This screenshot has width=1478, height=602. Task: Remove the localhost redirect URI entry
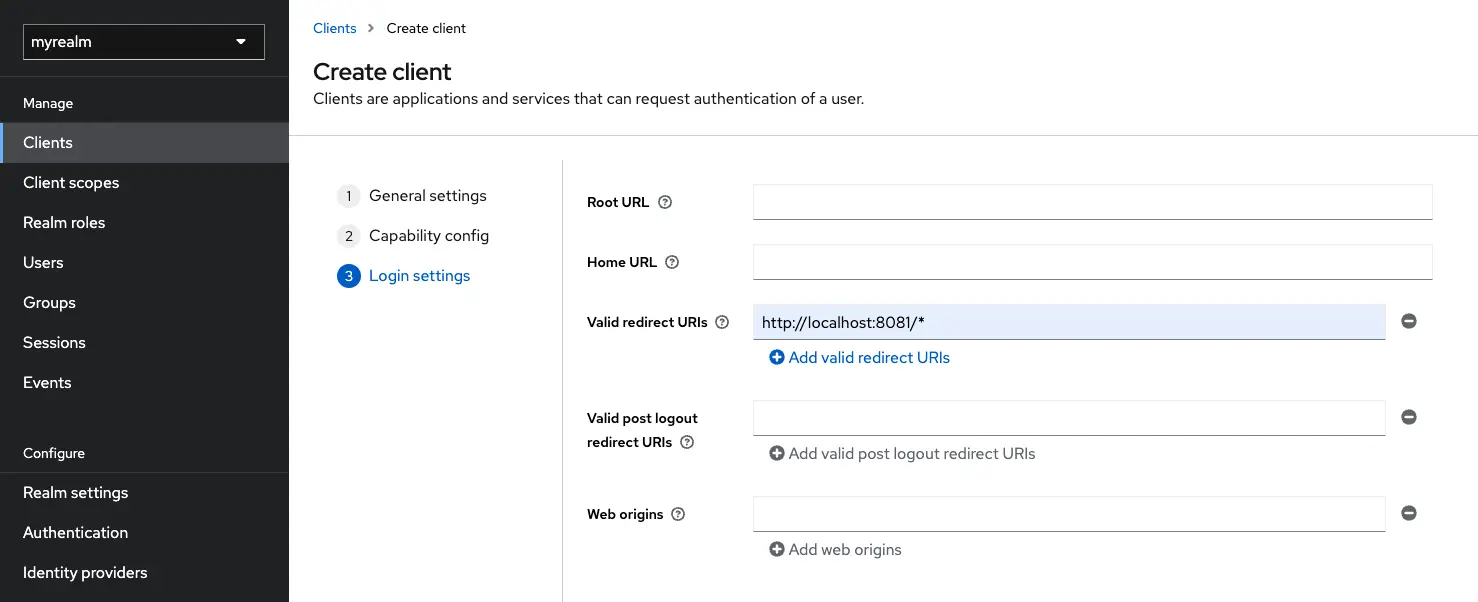tap(1409, 320)
